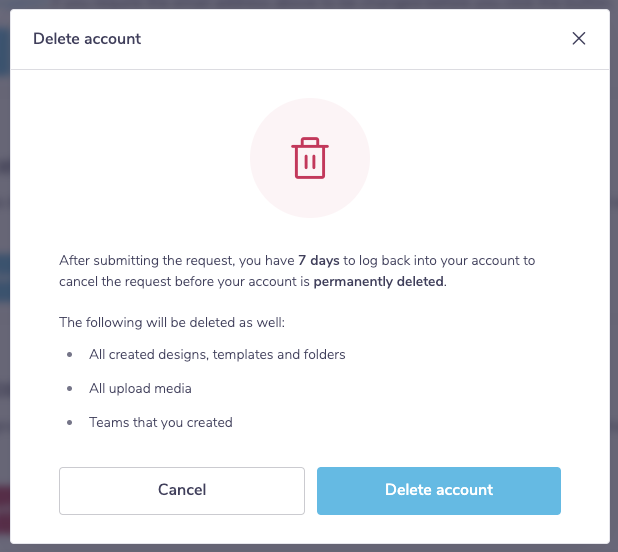Screen dimensions: 618x552
Task: Select the "All upload media" list item
Action: 140,388
